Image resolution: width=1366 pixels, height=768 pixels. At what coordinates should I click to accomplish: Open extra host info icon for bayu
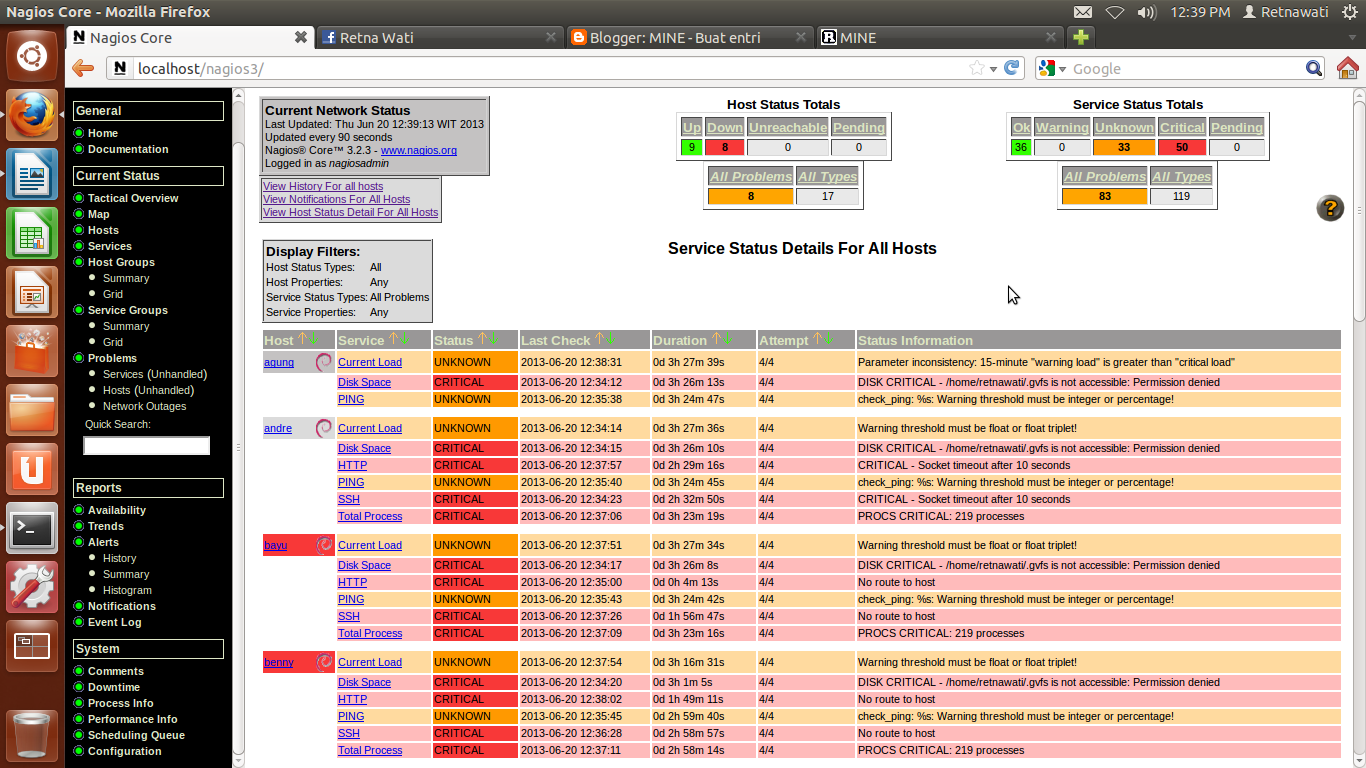pyautogui.click(x=324, y=545)
